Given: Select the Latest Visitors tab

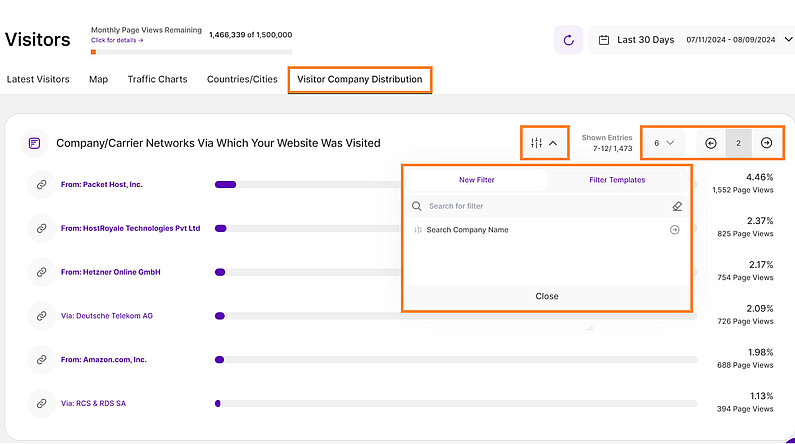Looking at the screenshot, I should 38,79.
